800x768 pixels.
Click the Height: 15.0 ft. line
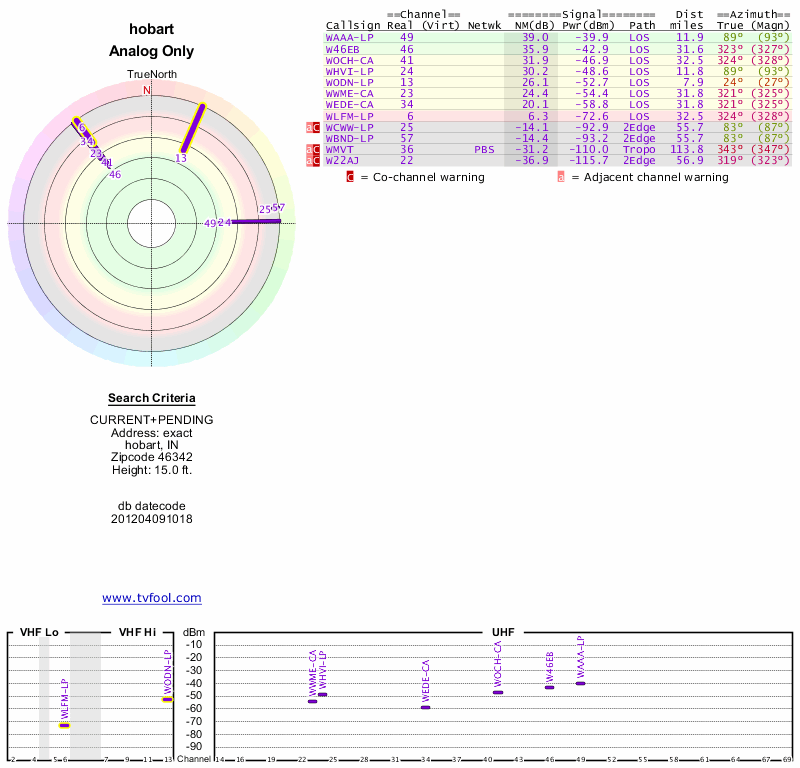pyautogui.click(x=152, y=470)
